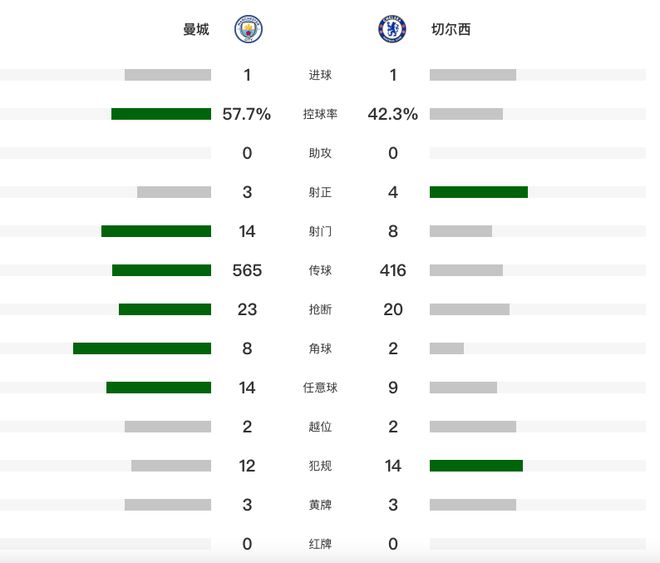Select the 抢断 stat label
Image resolution: width=660 pixels, height=563 pixels.
pyautogui.click(x=320, y=309)
